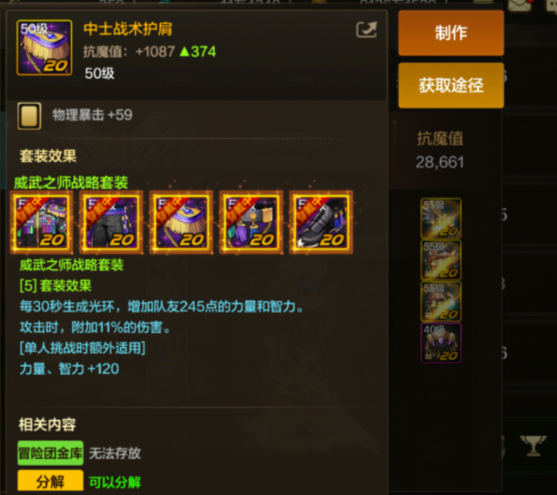Select the jacket piece in set icons
557x495 pixels.
tap(42, 222)
